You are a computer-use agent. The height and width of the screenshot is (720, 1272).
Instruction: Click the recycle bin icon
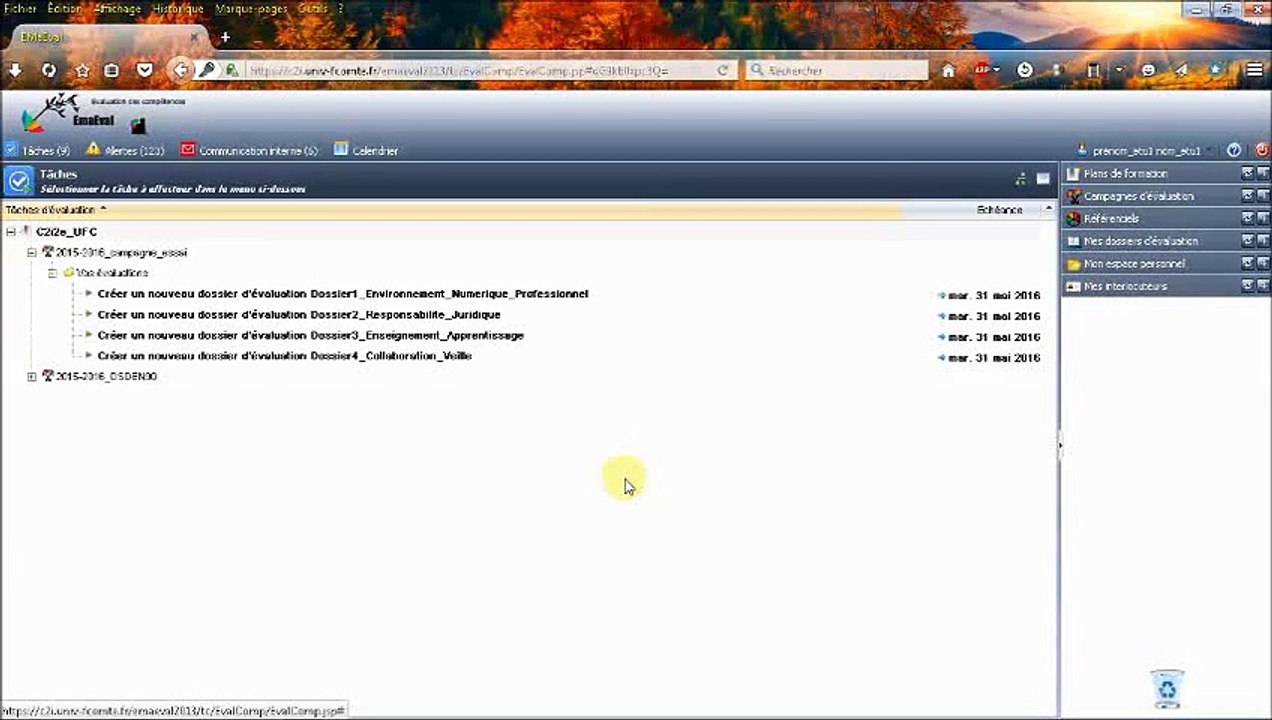click(x=1167, y=688)
